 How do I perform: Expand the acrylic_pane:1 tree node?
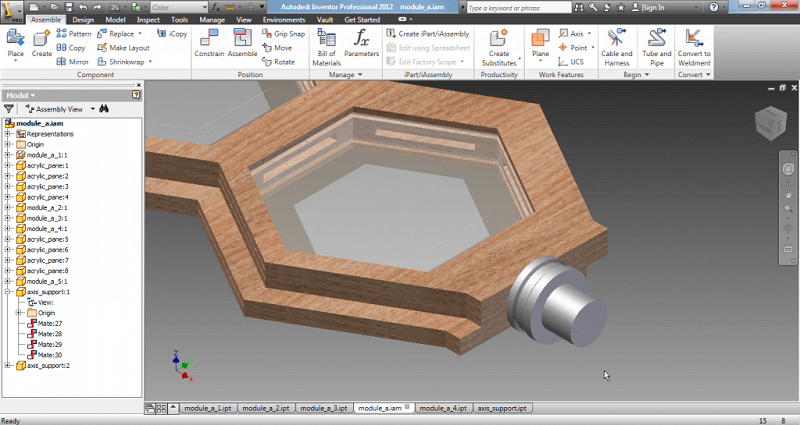pos(8,165)
